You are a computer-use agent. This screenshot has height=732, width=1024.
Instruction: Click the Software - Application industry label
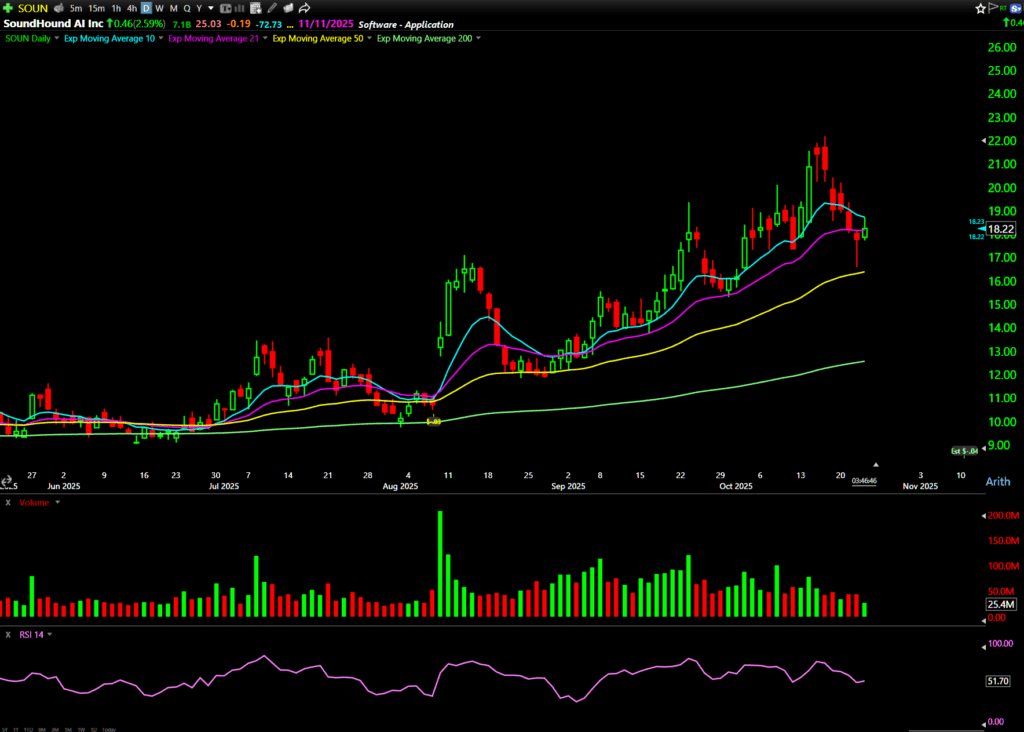[412, 24]
